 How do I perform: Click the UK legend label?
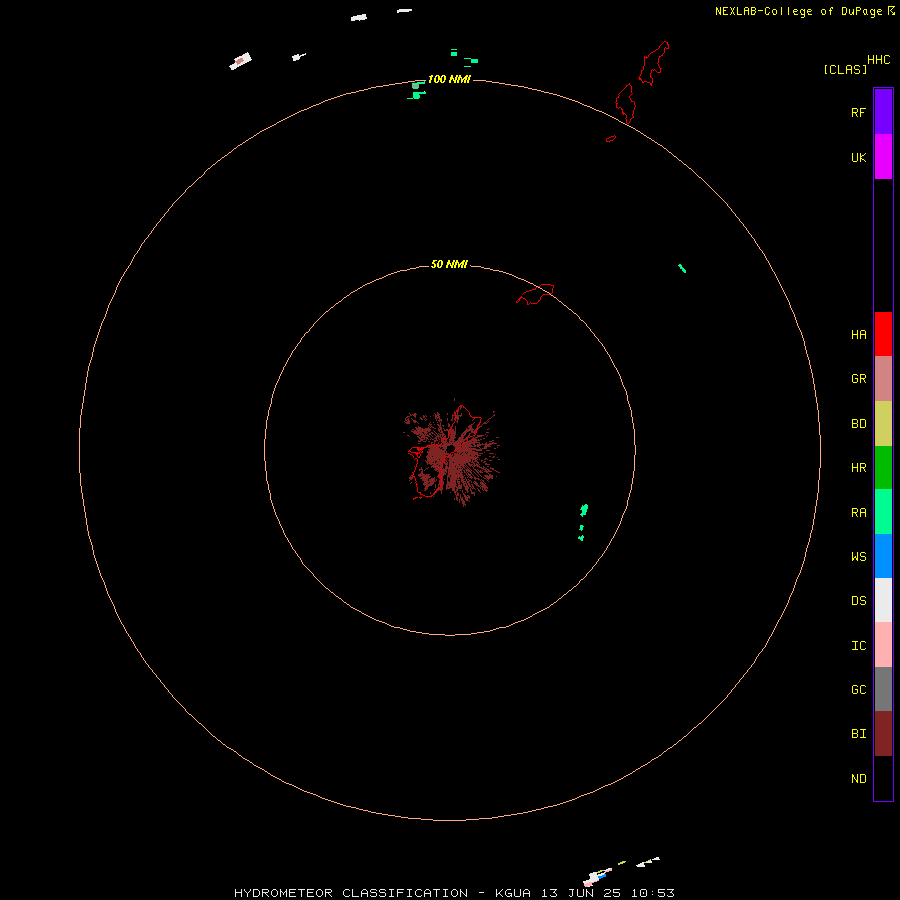tap(858, 157)
